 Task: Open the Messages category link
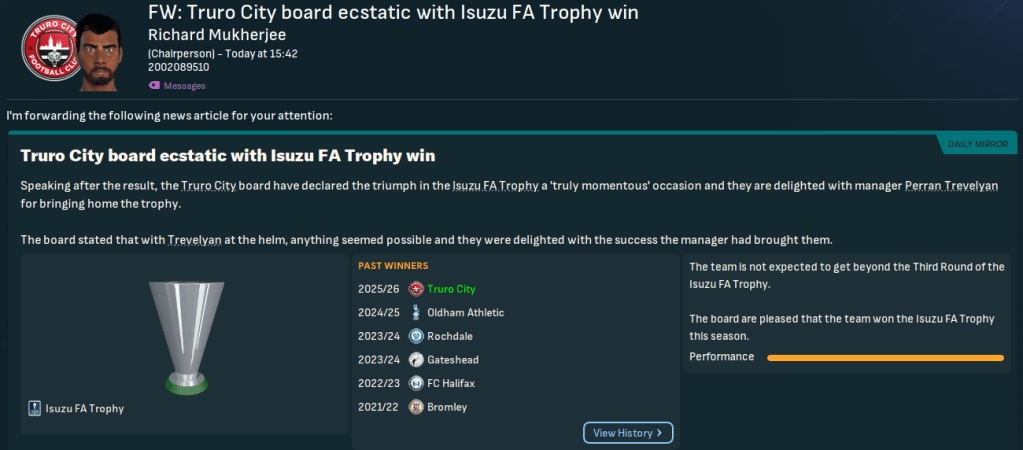click(x=184, y=86)
